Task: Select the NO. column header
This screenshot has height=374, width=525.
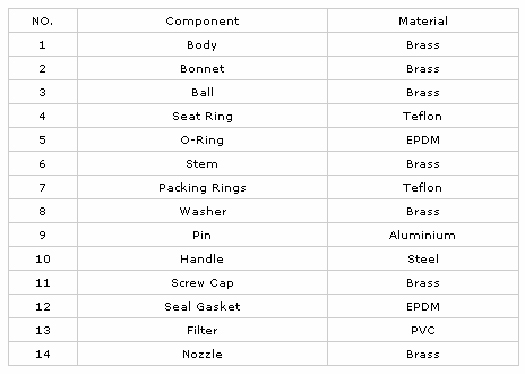Action: click(x=43, y=21)
